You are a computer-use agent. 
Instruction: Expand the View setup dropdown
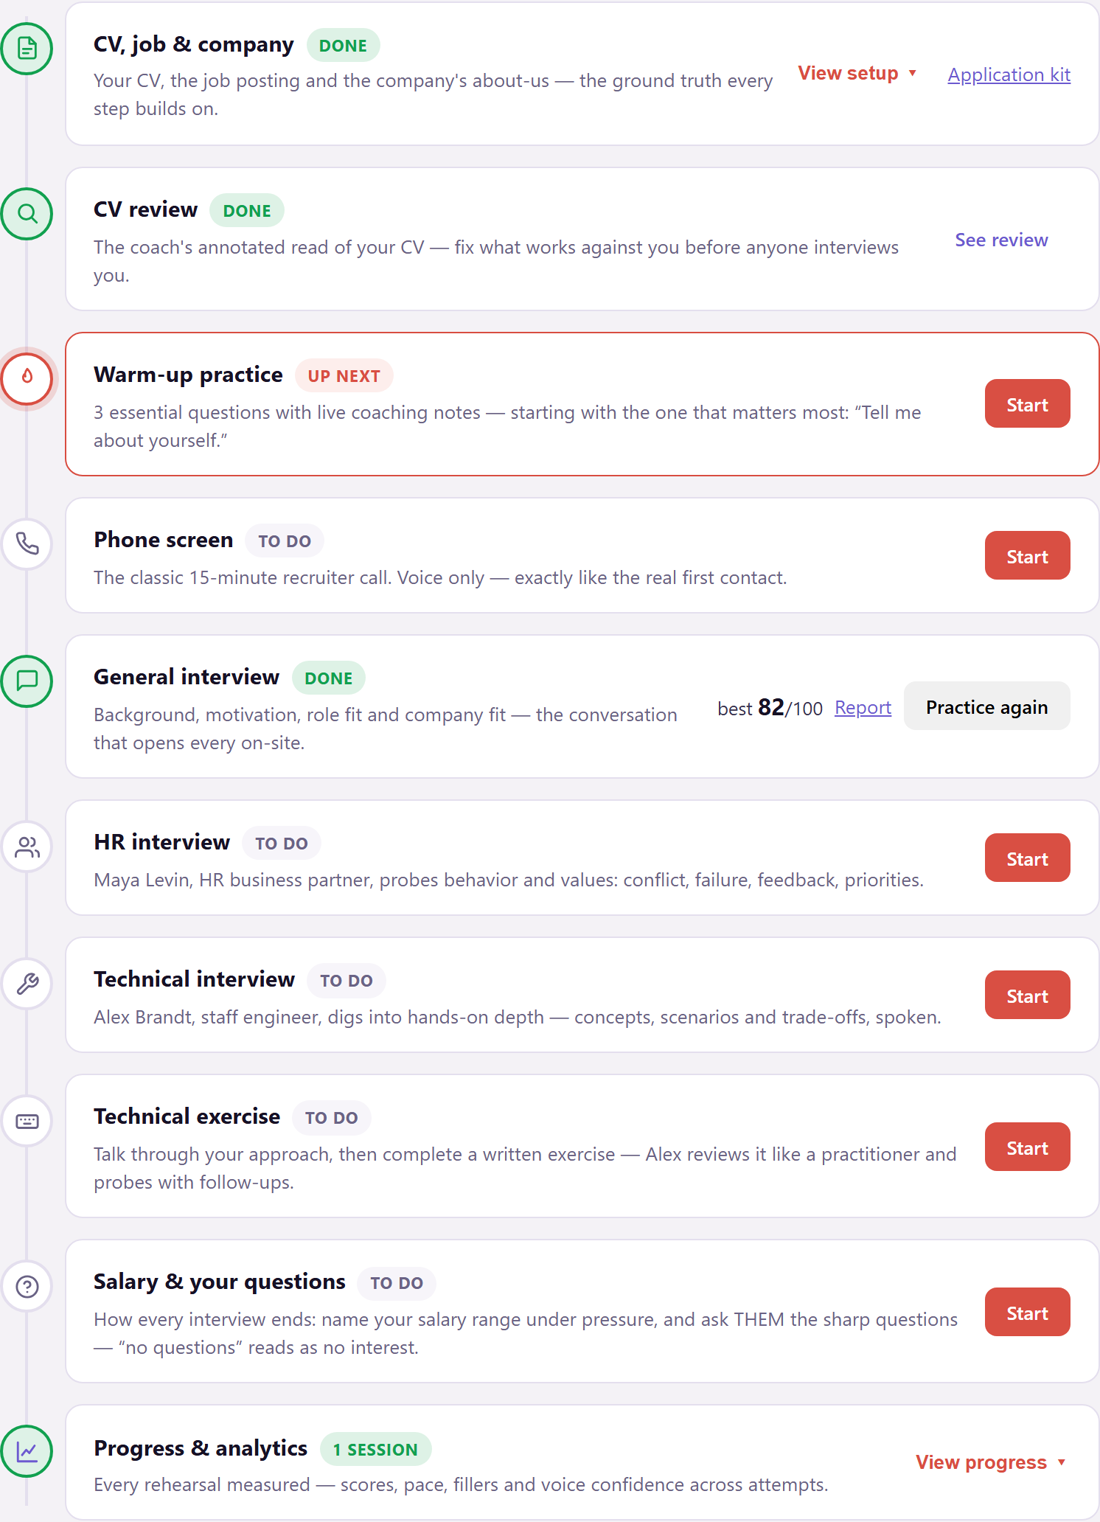pos(857,73)
